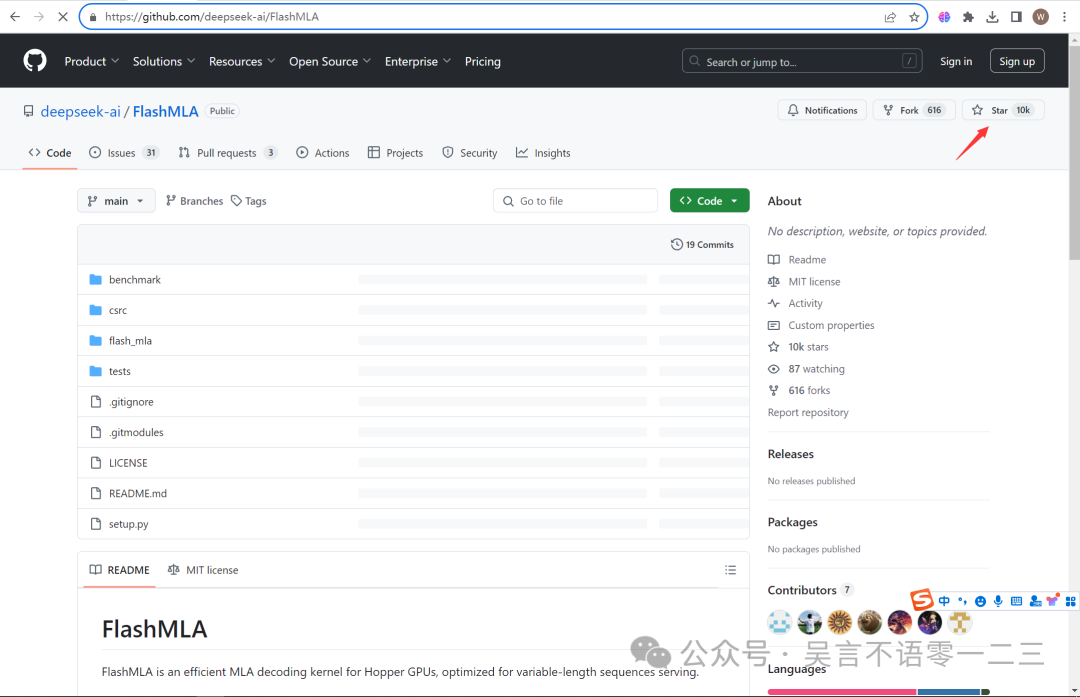Image resolution: width=1080 pixels, height=697 pixels.
Task: Stop loading the page
Action: coord(63,17)
